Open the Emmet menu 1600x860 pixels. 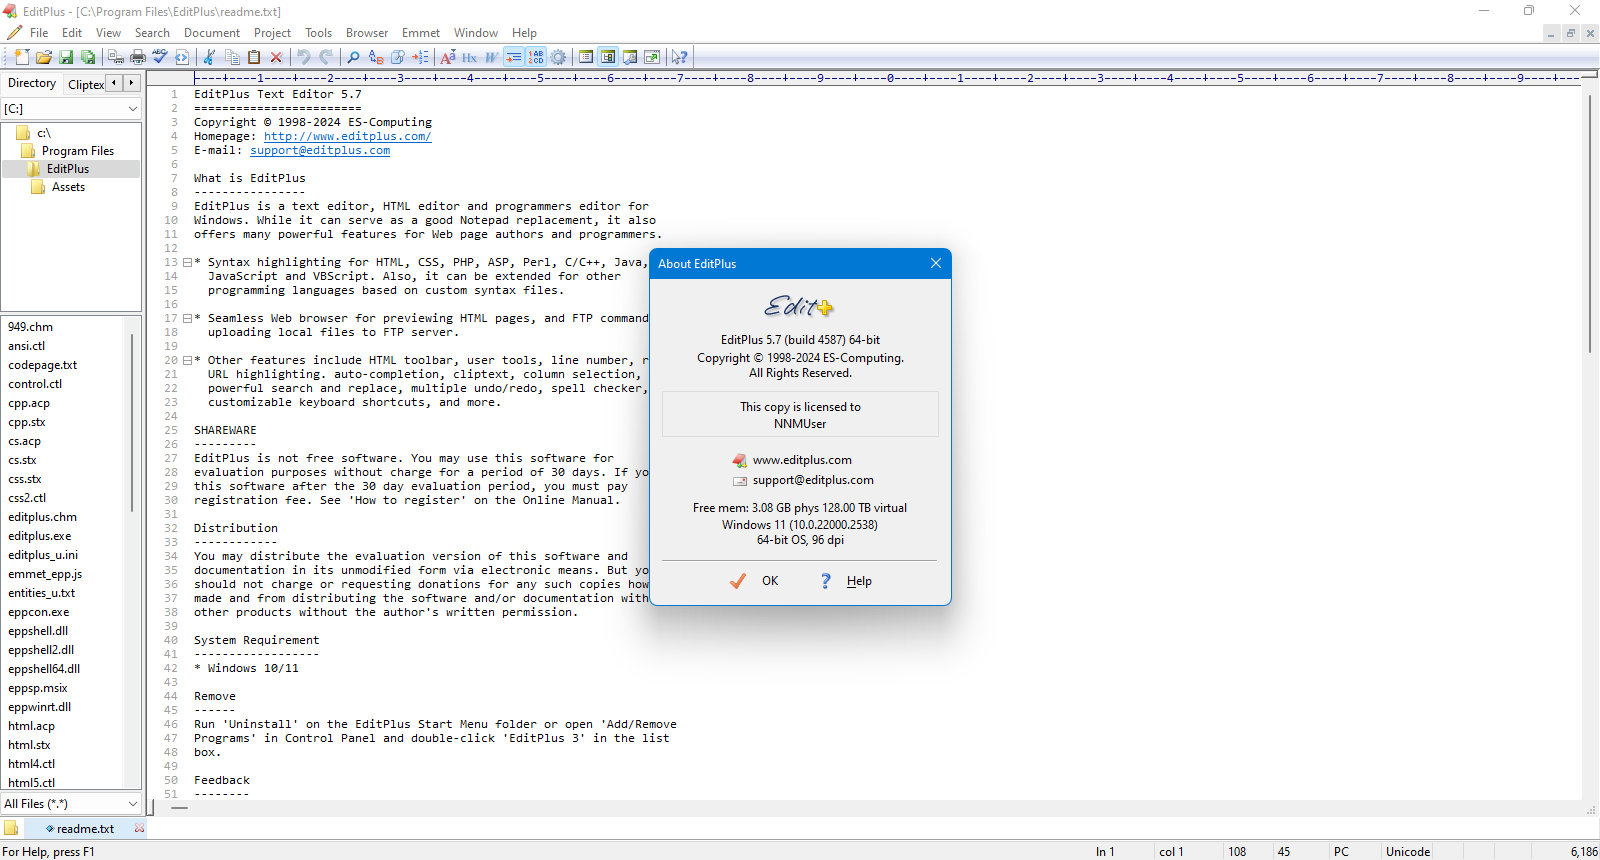(421, 33)
